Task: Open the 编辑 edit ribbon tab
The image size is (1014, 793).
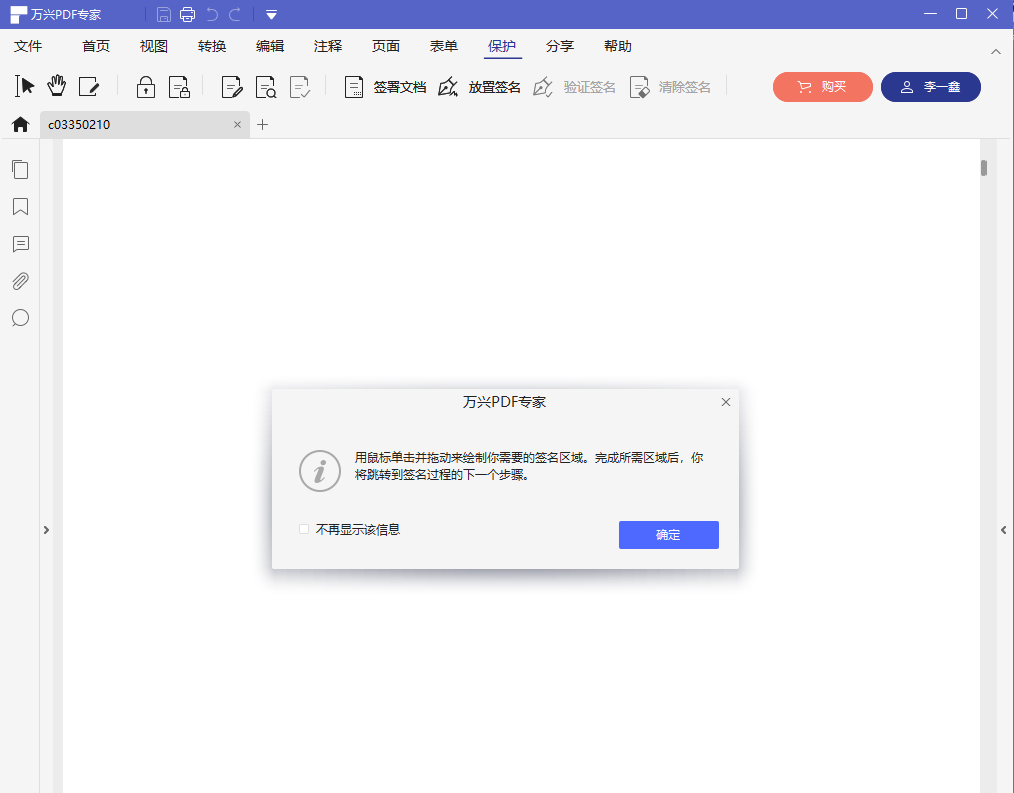Action: (270, 46)
